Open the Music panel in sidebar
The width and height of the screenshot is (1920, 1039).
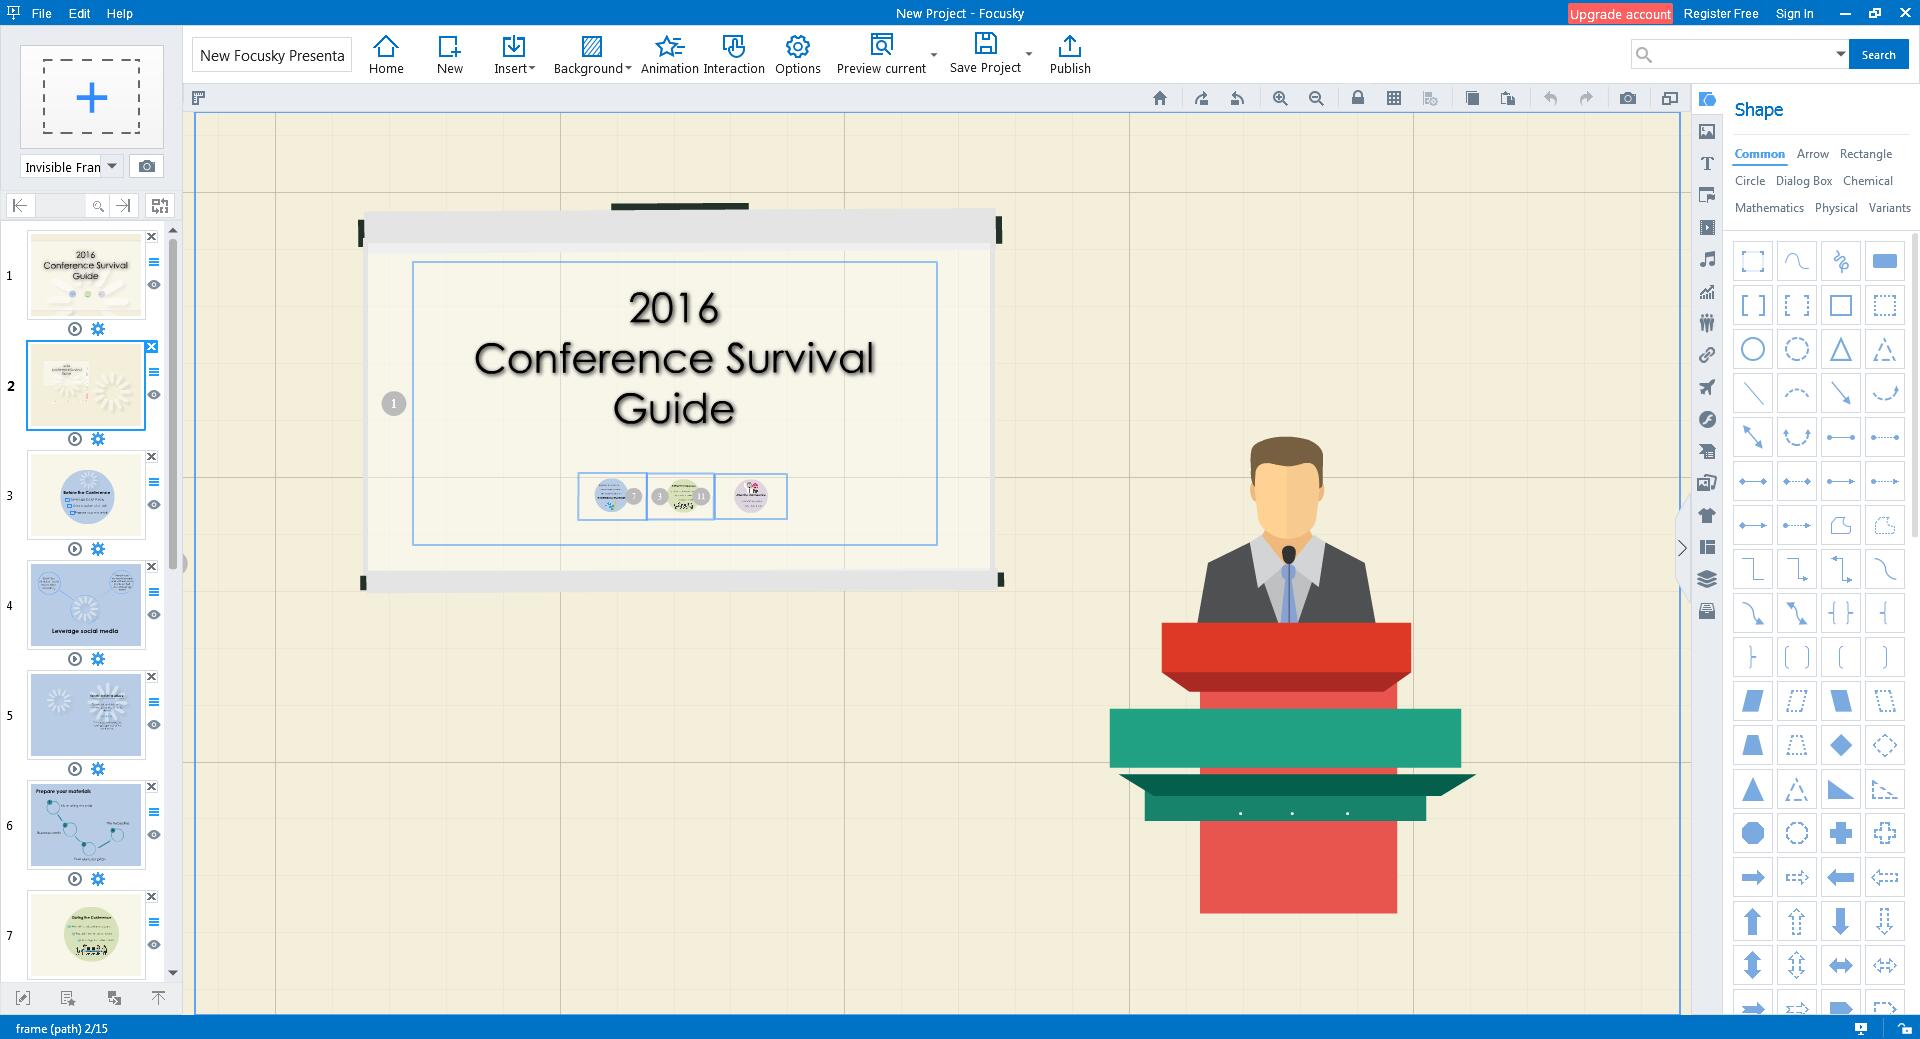1707,259
